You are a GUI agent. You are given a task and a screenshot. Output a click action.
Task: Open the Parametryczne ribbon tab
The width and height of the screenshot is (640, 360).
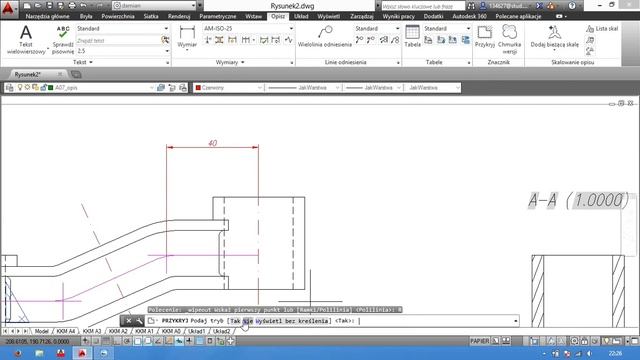218,16
